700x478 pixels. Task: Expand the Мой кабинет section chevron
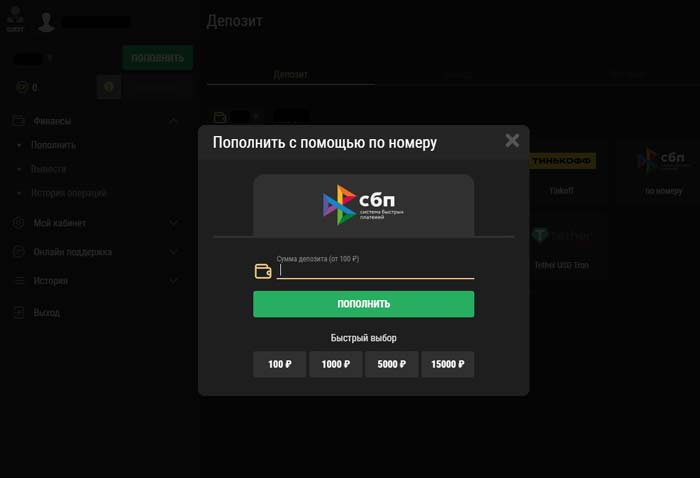174,223
